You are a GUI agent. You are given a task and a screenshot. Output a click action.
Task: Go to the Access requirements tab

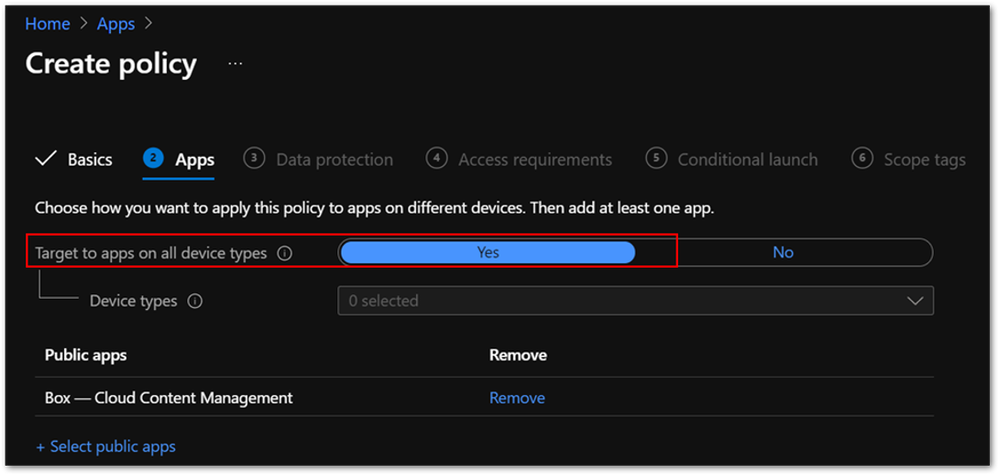pyautogui.click(x=535, y=160)
